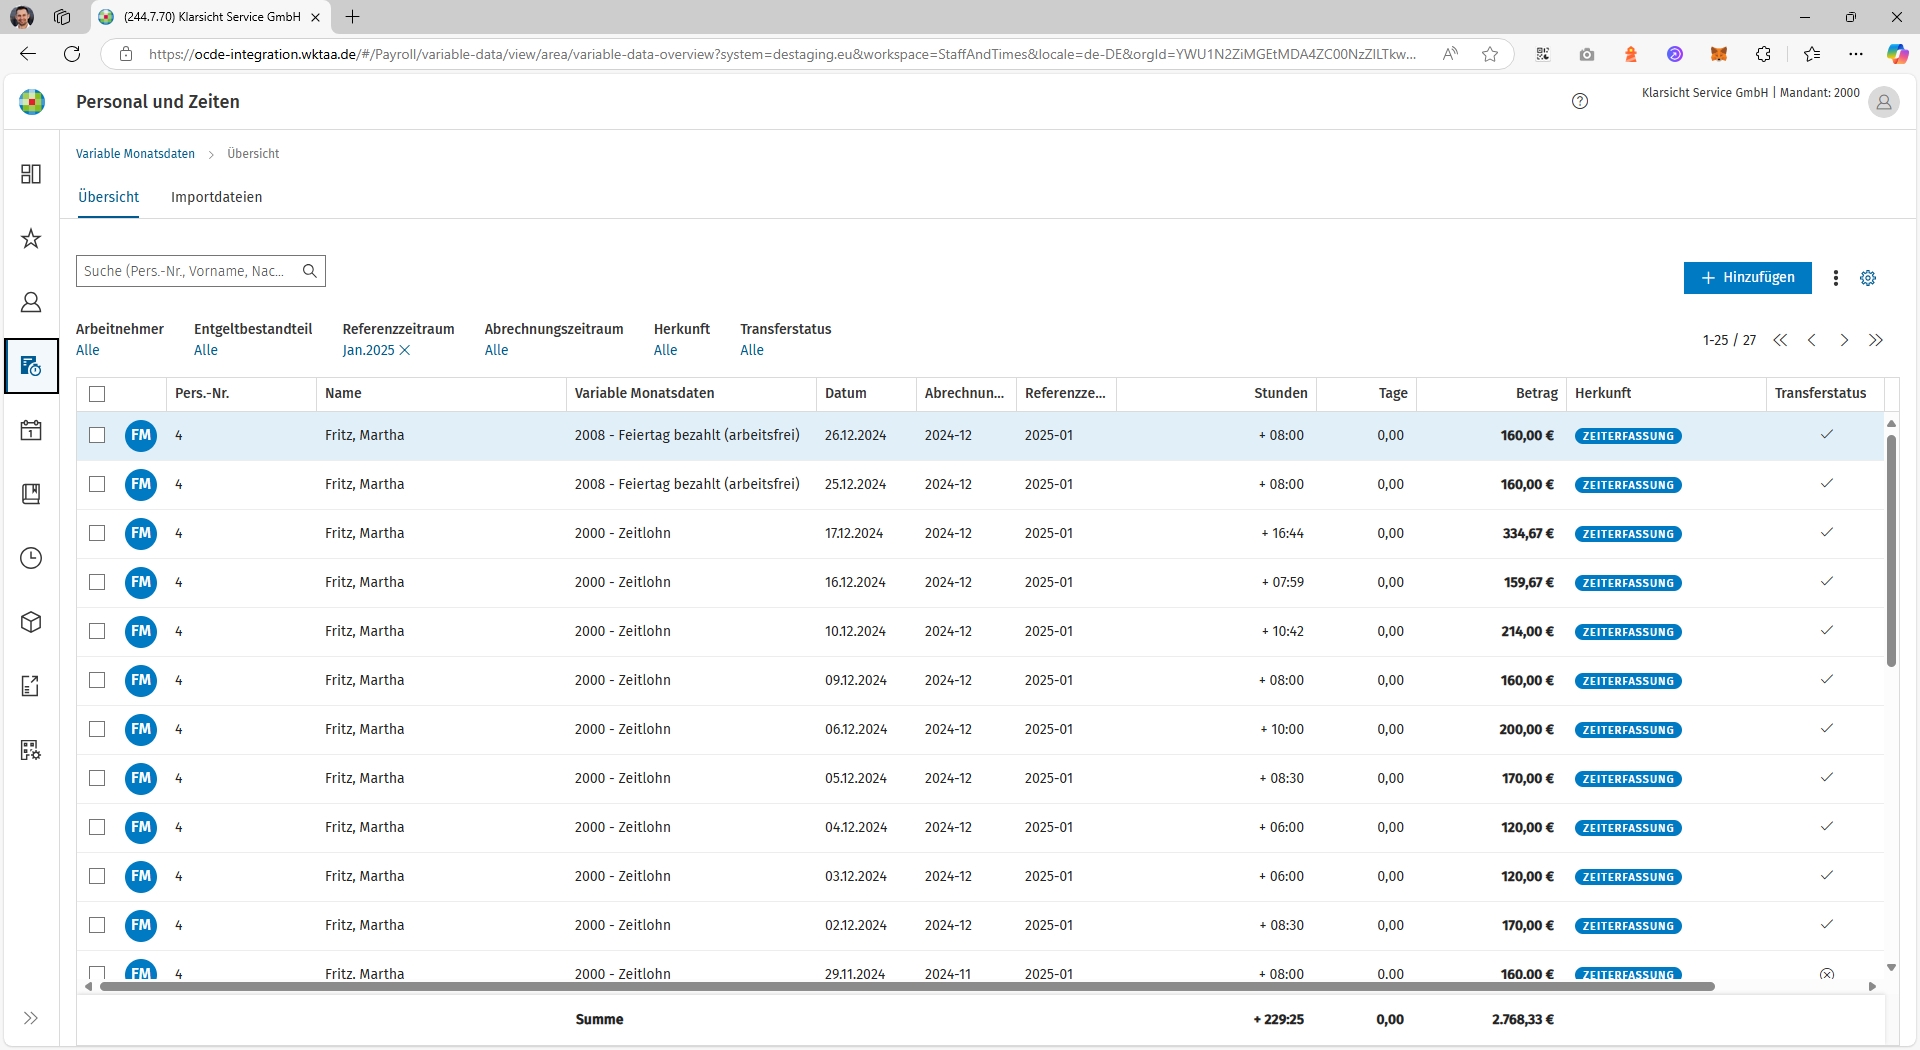Open the calendar icon in the sidebar
The image size is (1920, 1050).
coord(31,430)
